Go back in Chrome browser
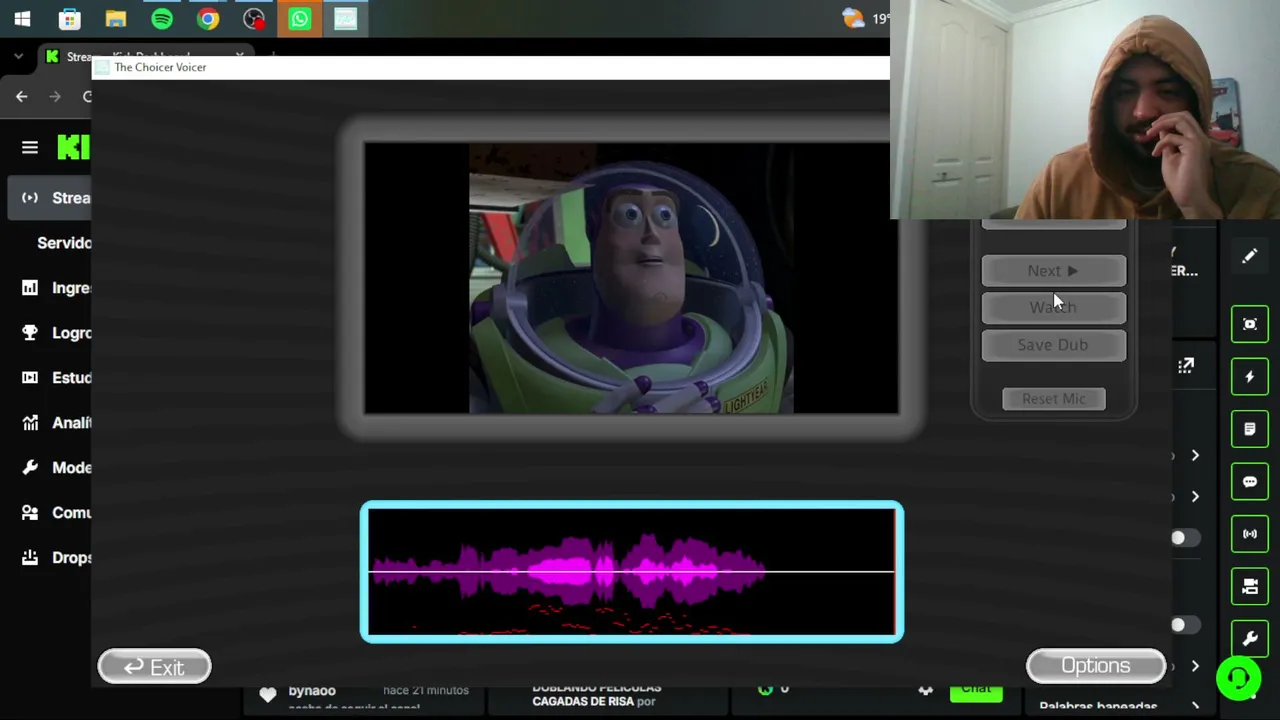 click(x=22, y=96)
